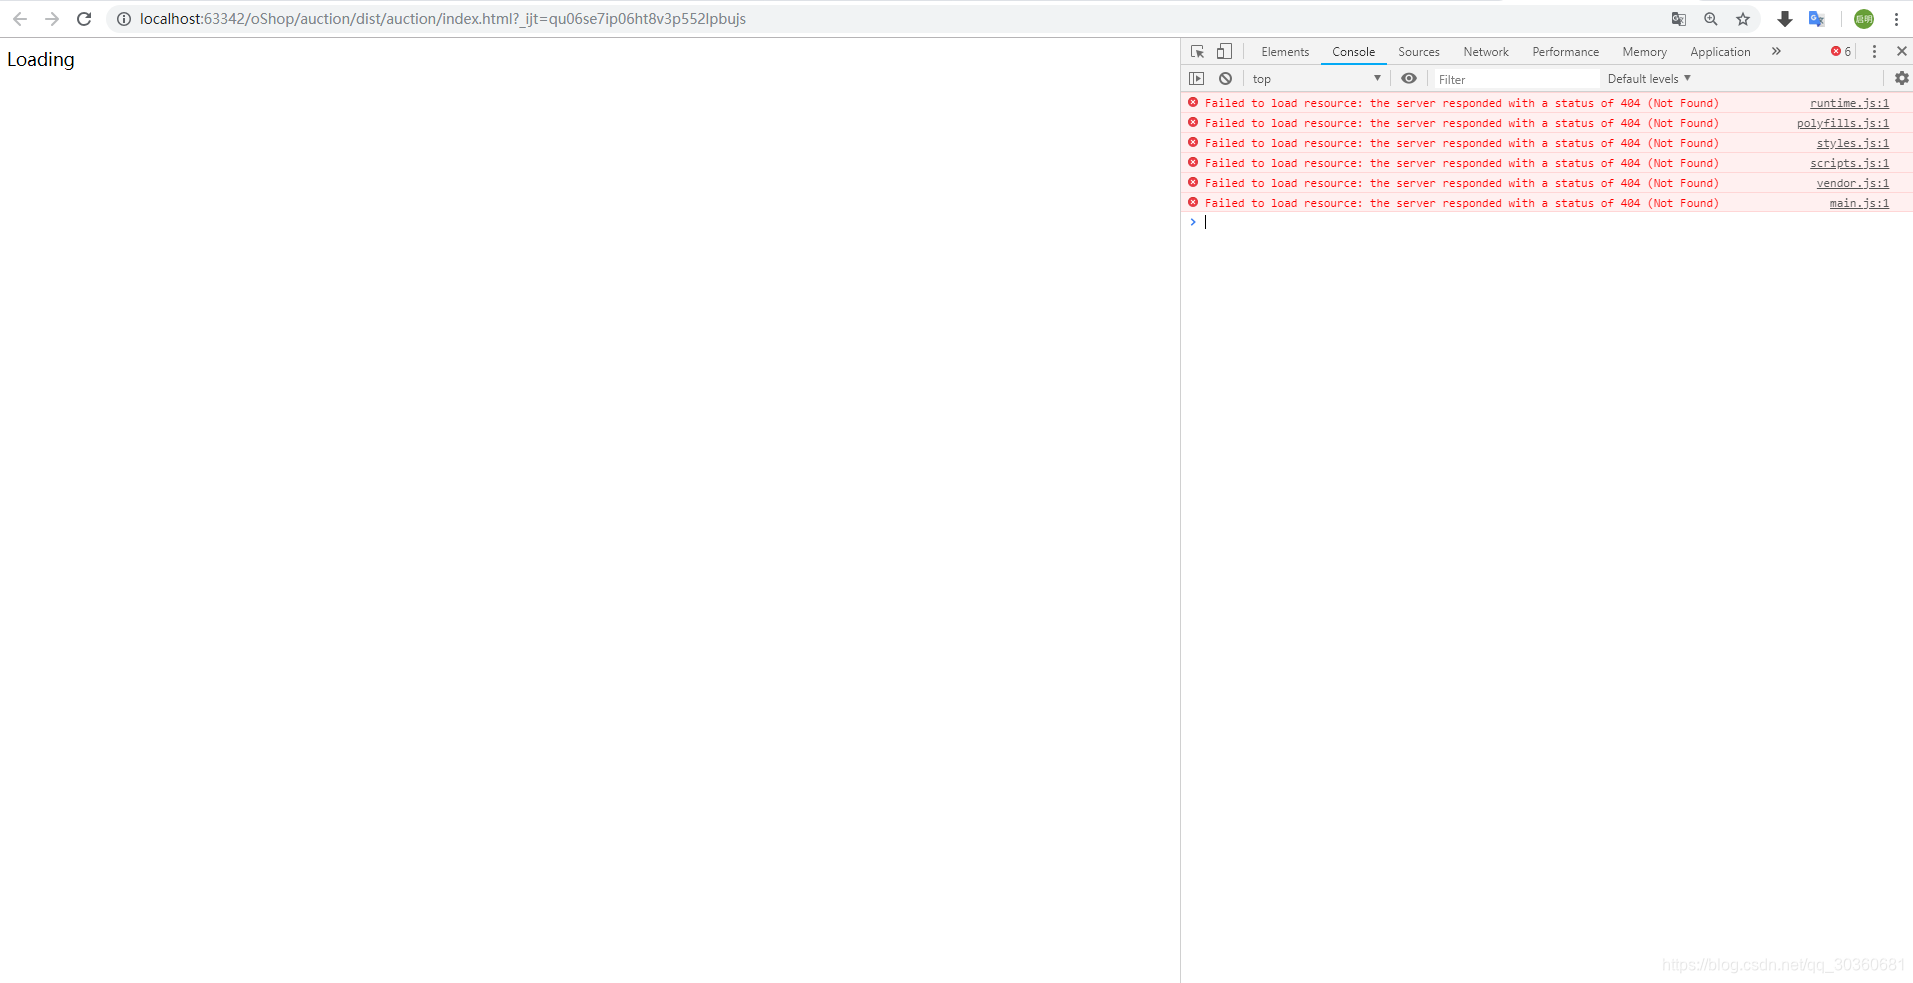The image size is (1913, 983).
Task: Go forward to the next page
Action: tap(52, 19)
